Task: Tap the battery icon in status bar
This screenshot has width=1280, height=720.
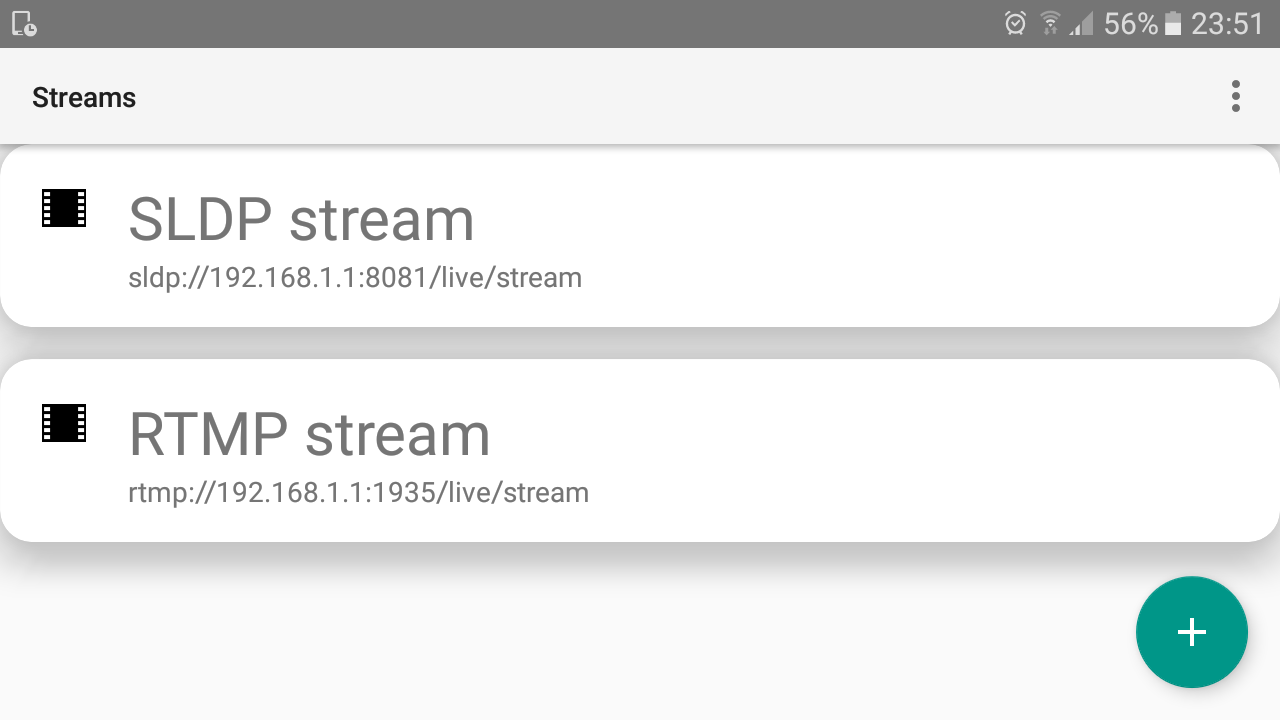Action: coord(1173,23)
